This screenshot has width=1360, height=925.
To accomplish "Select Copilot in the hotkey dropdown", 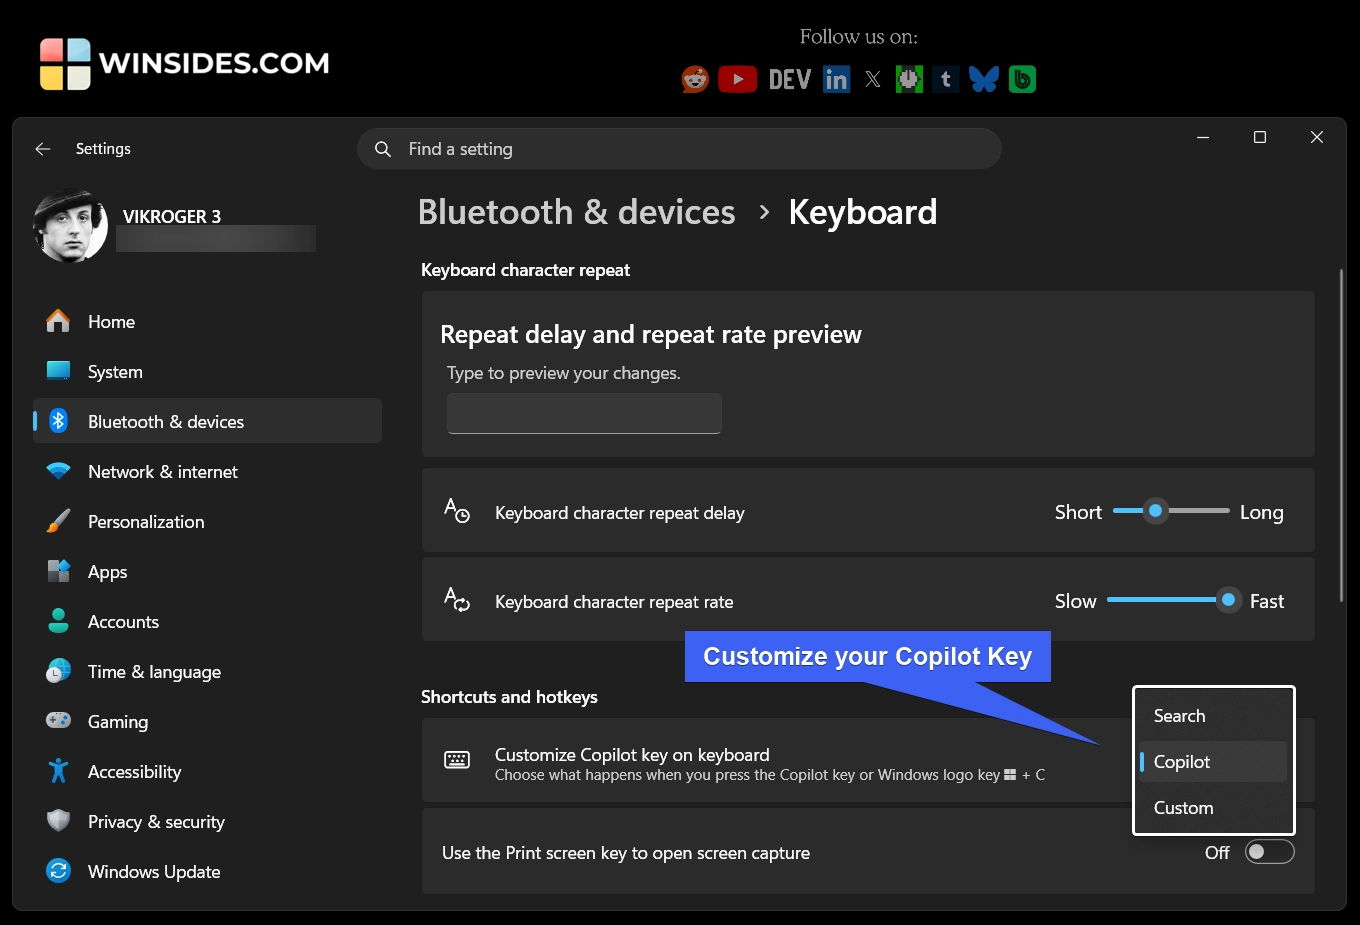I will 1182,762.
